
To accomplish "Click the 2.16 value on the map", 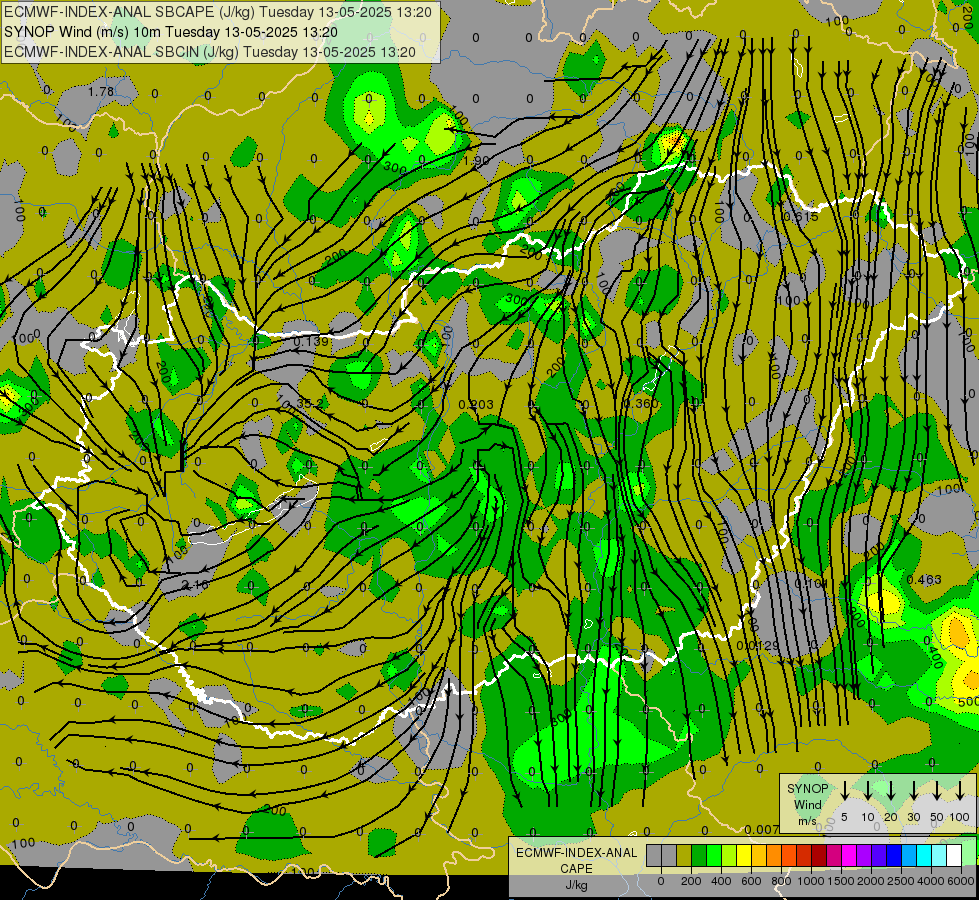I will (195, 585).
